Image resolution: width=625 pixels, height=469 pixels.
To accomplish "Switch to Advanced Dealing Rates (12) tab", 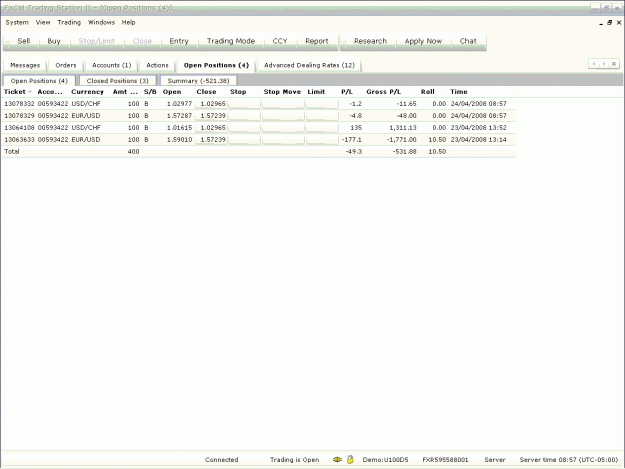I will (309, 65).
